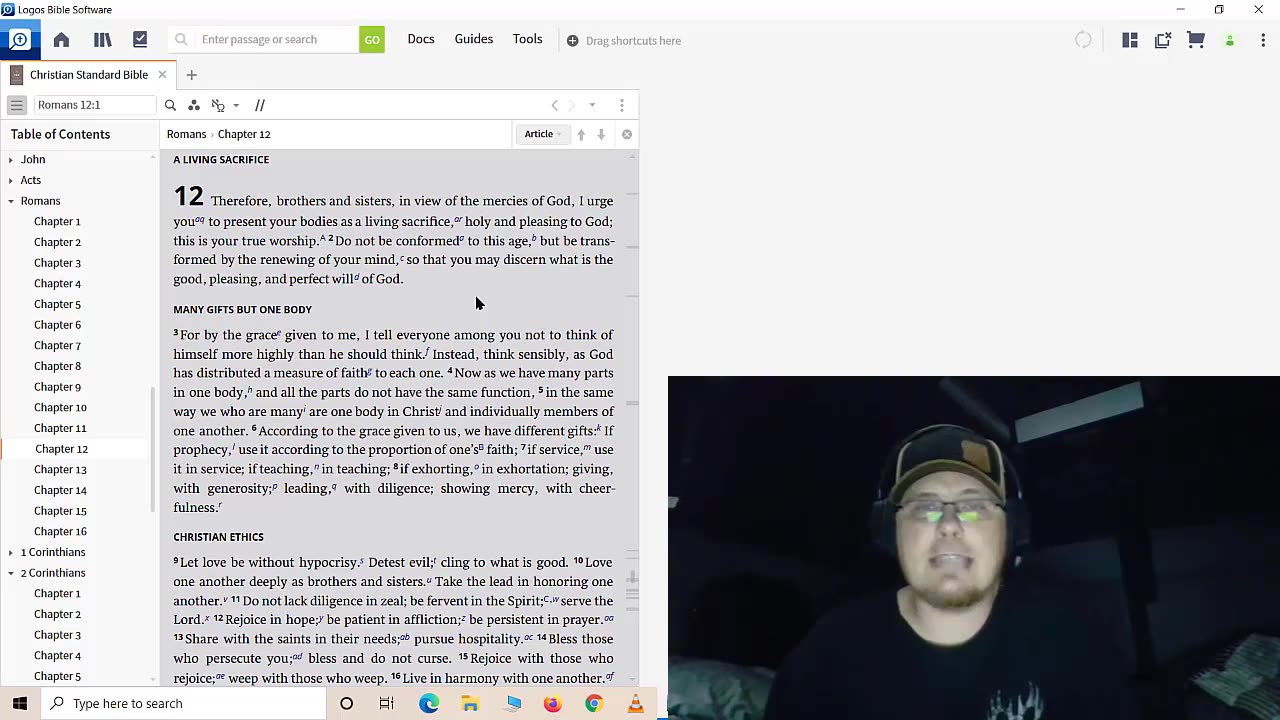
Task: Click the MANY GIFTS BUT ONE BODY heading
Action: point(242,310)
